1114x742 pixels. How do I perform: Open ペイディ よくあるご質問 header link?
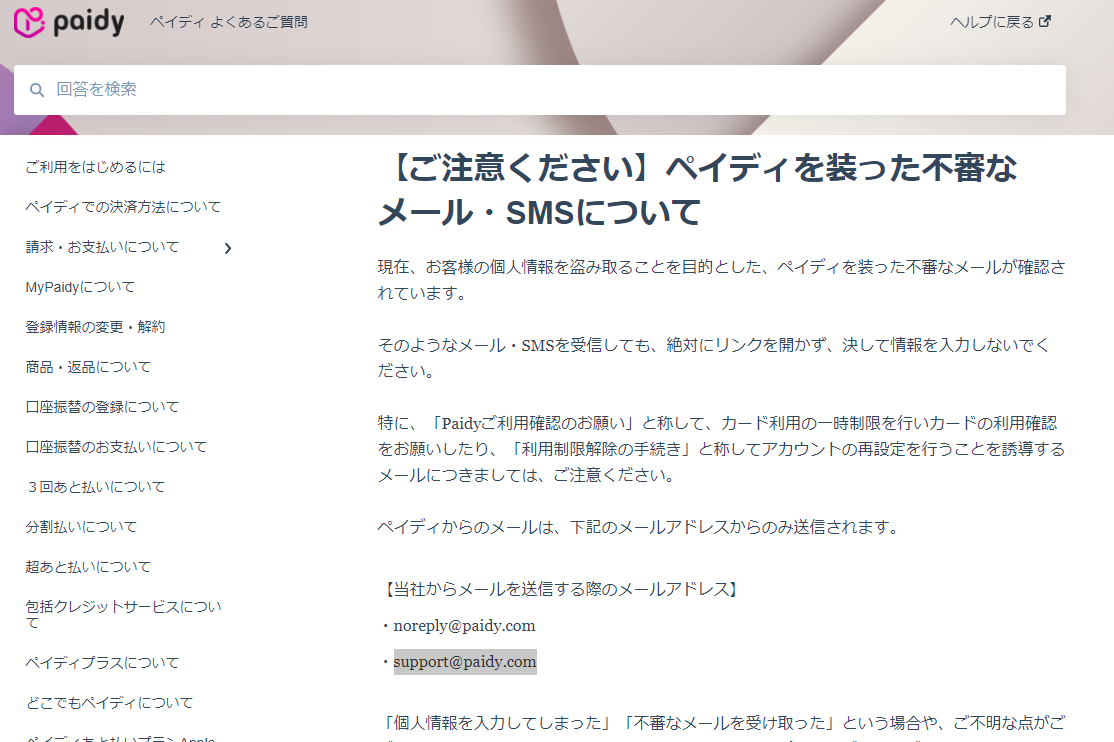tap(229, 22)
